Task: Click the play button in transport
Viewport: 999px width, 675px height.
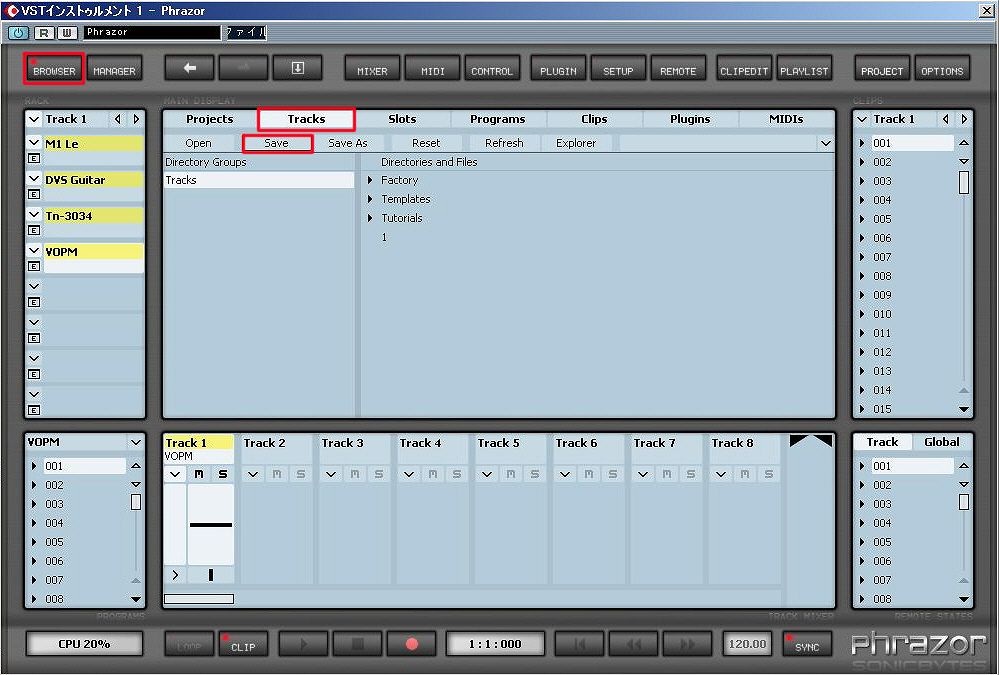Action: 303,644
